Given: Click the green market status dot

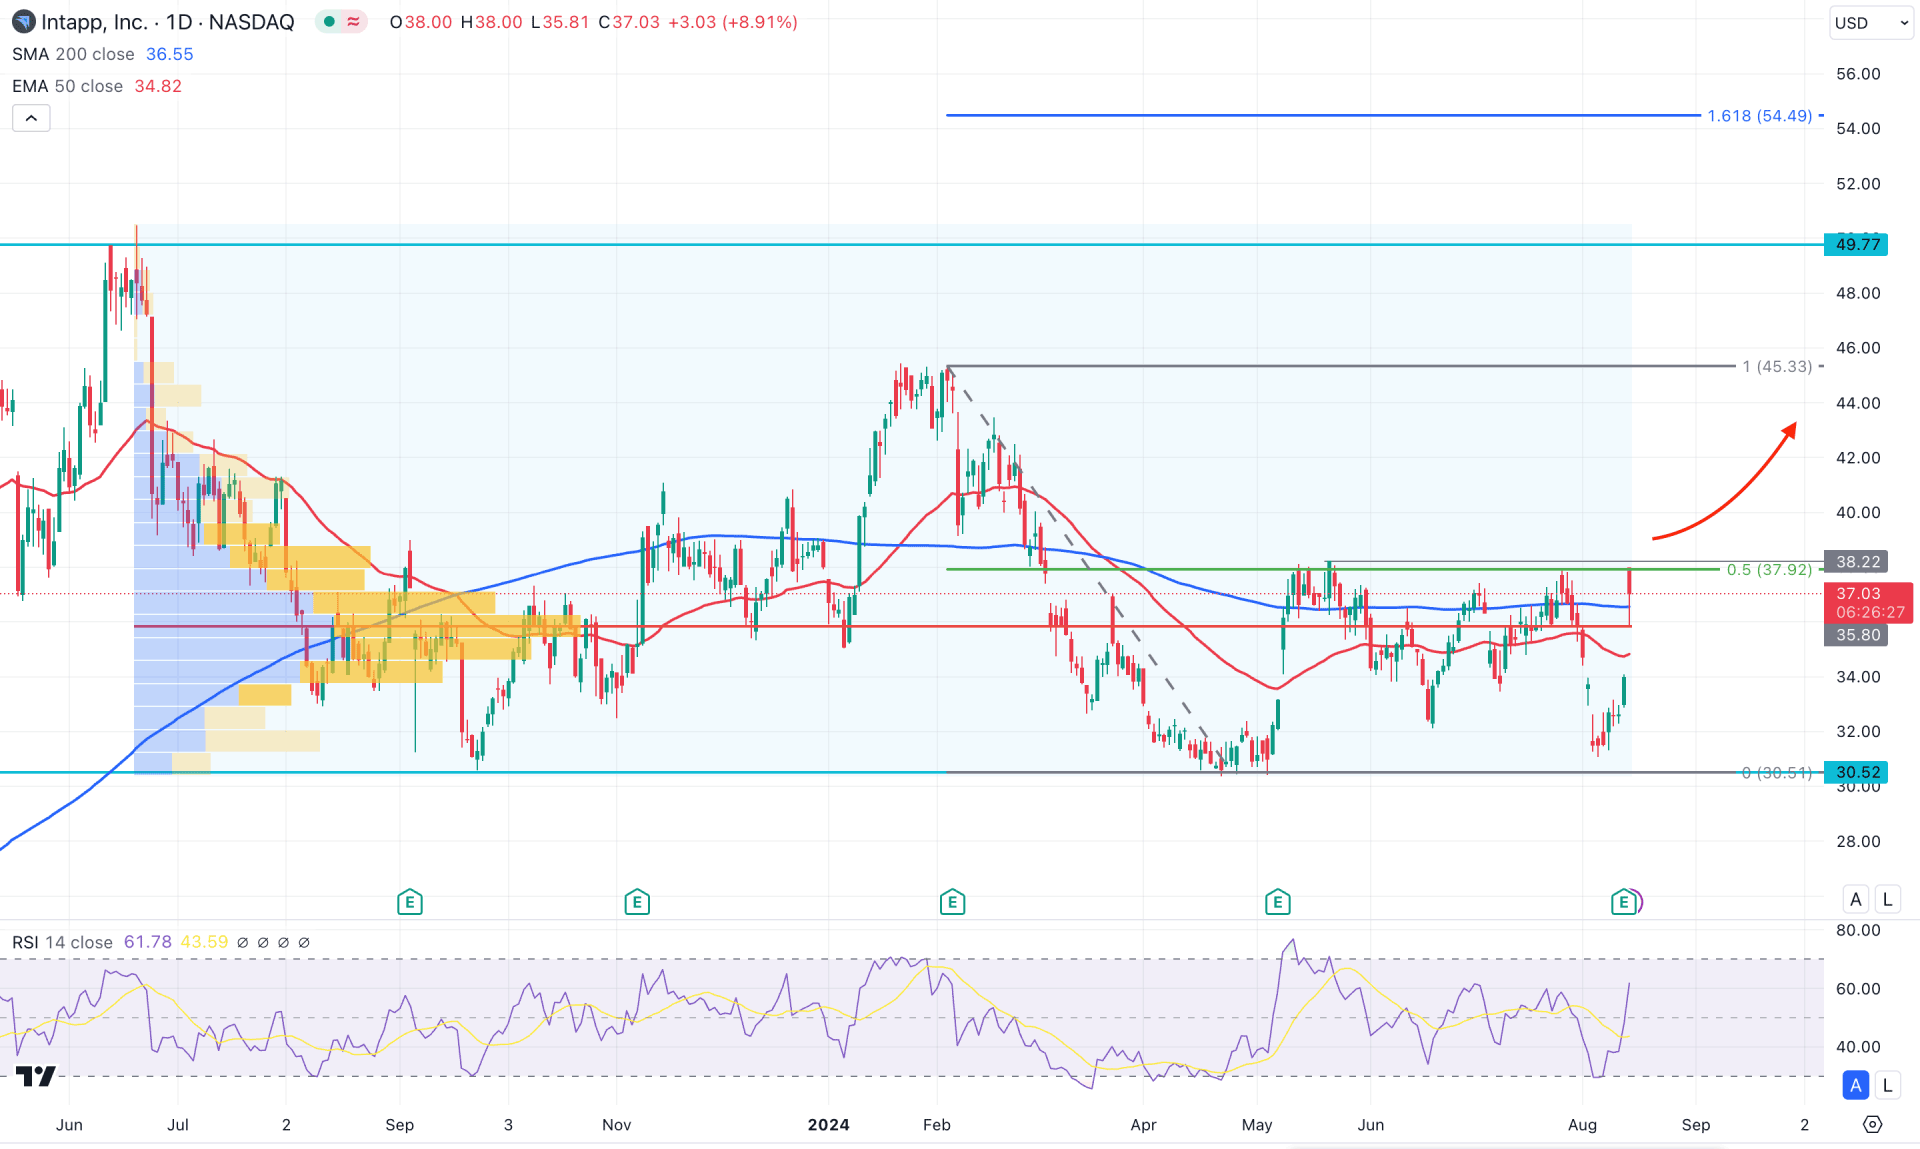Looking at the screenshot, I should click(329, 22).
